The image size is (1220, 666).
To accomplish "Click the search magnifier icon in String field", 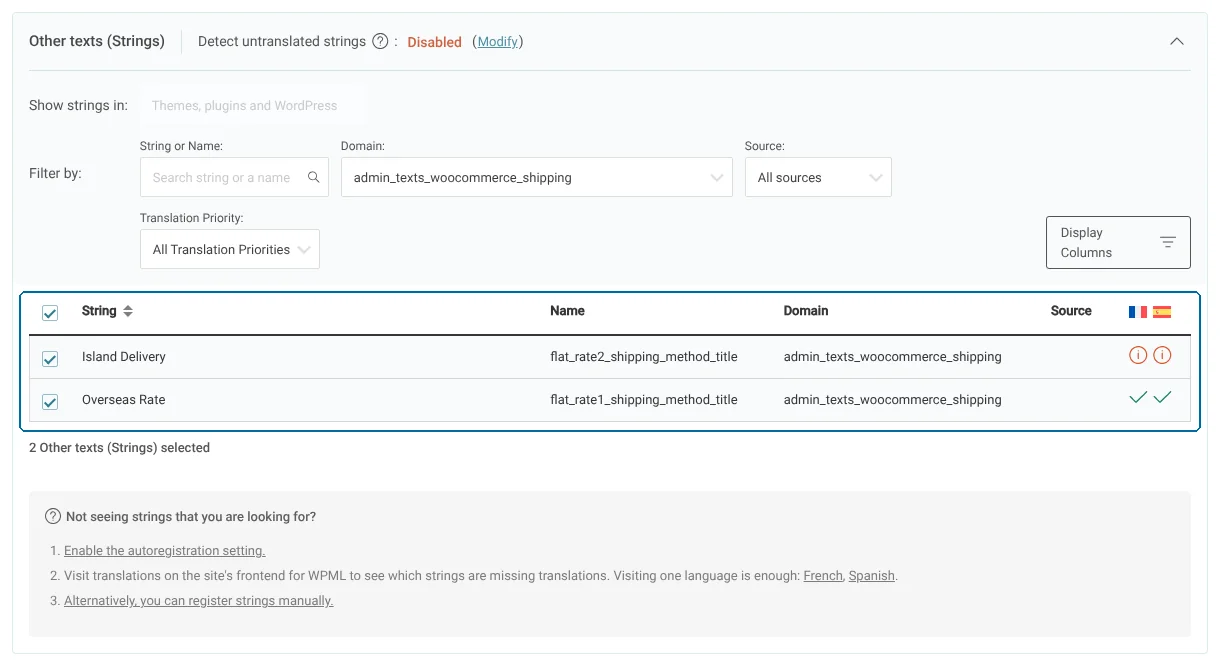I will (x=313, y=177).
